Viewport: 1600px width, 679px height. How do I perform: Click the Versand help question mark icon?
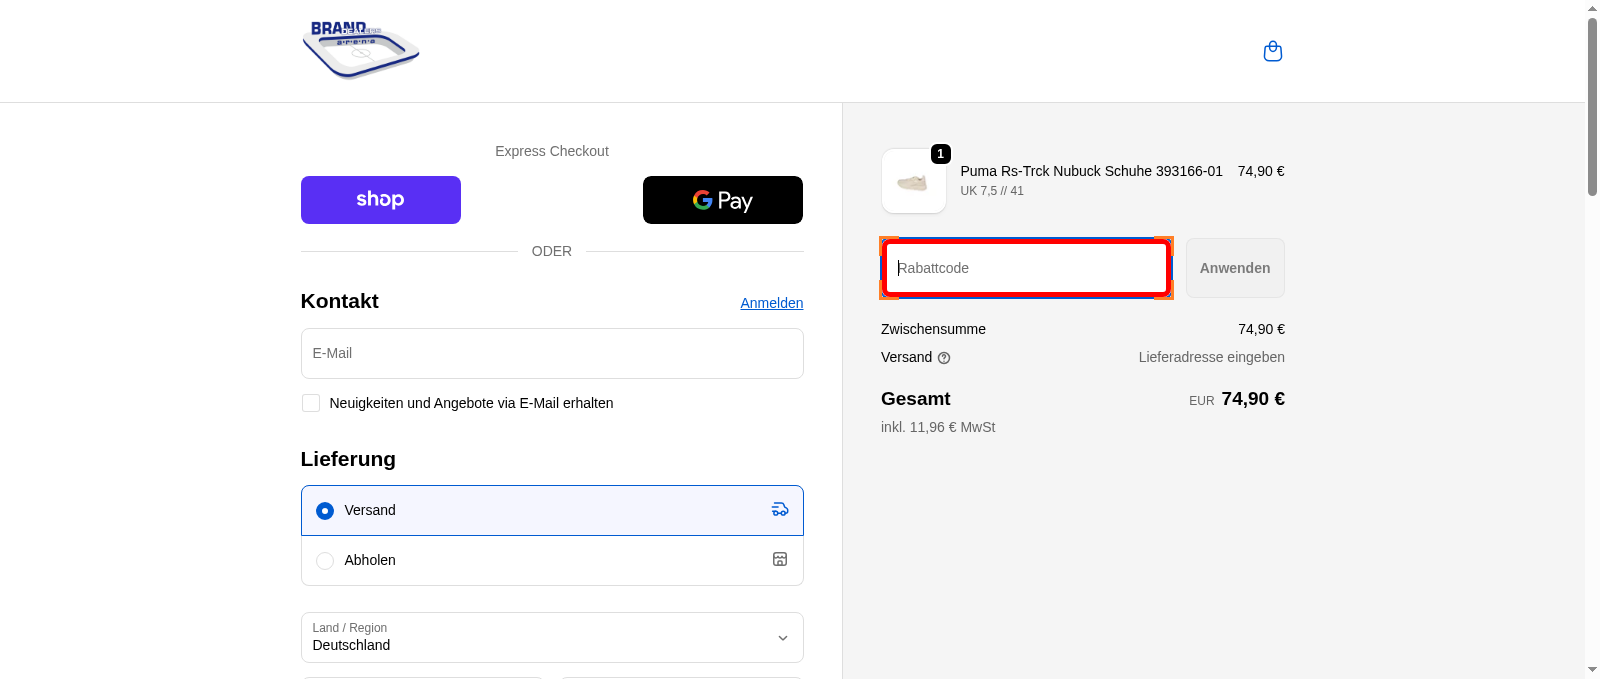[x=944, y=358]
